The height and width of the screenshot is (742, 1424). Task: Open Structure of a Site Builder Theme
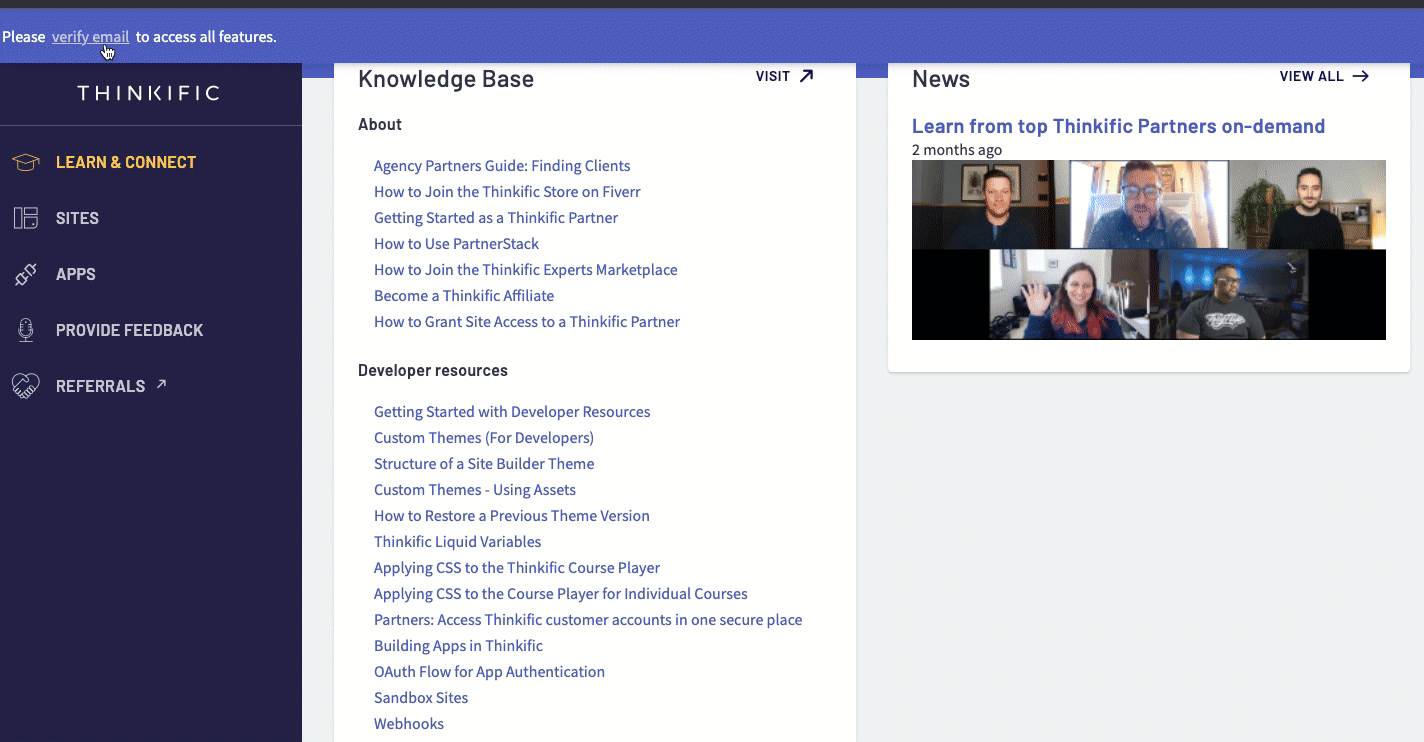point(484,464)
